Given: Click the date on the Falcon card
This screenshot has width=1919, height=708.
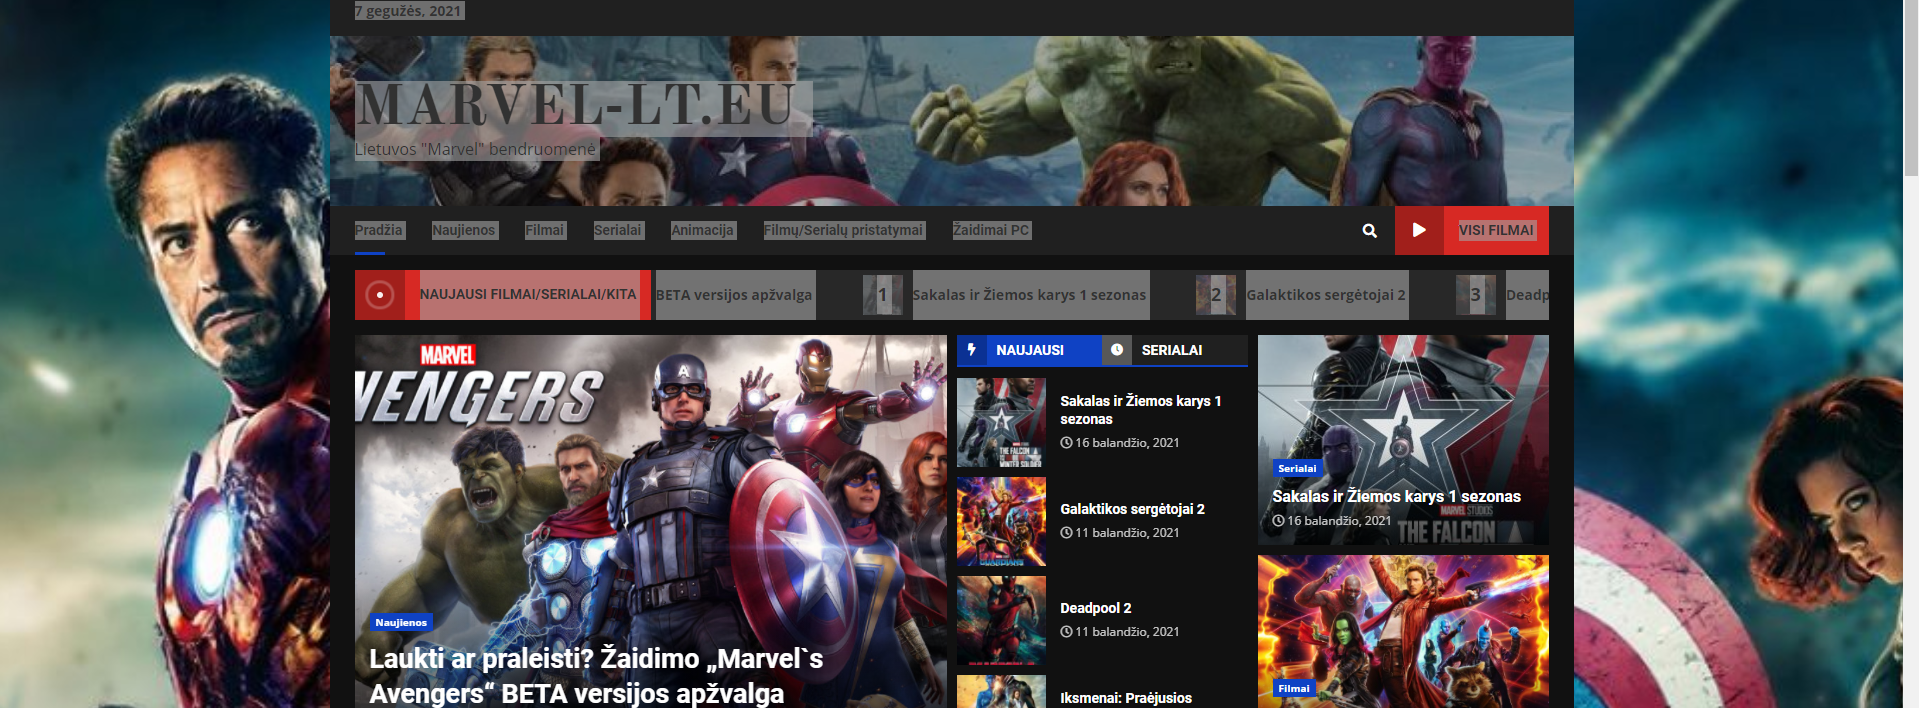Looking at the screenshot, I should pyautogui.click(x=1332, y=521).
